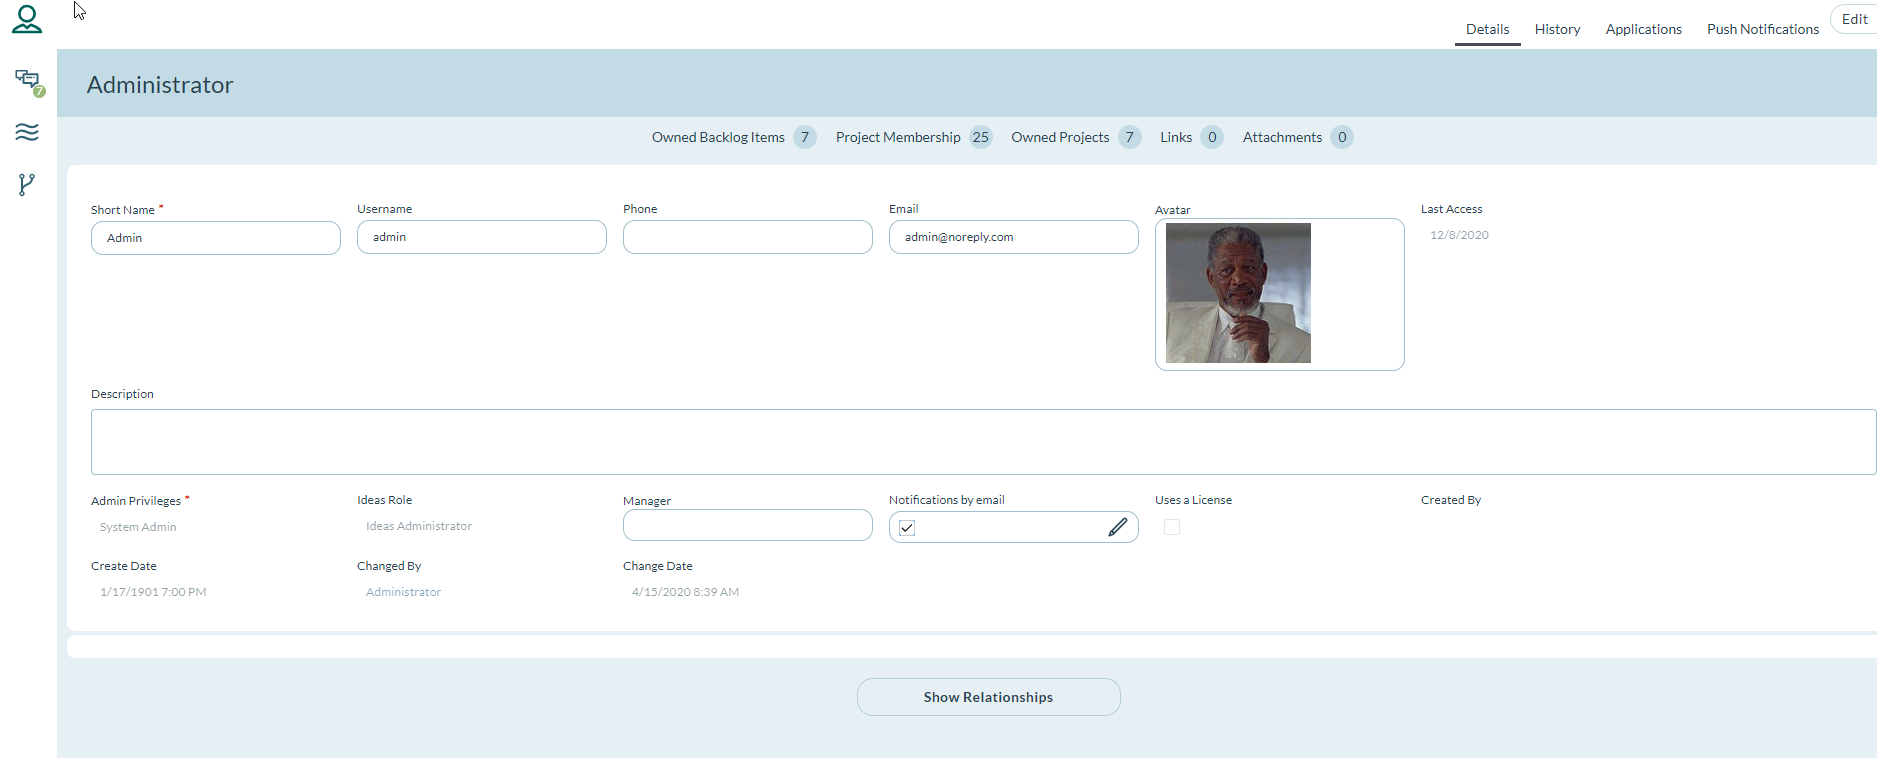Toggle the Notifications by email checkbox
Screen dimensions: 1877x758
[x=907, y=528]
